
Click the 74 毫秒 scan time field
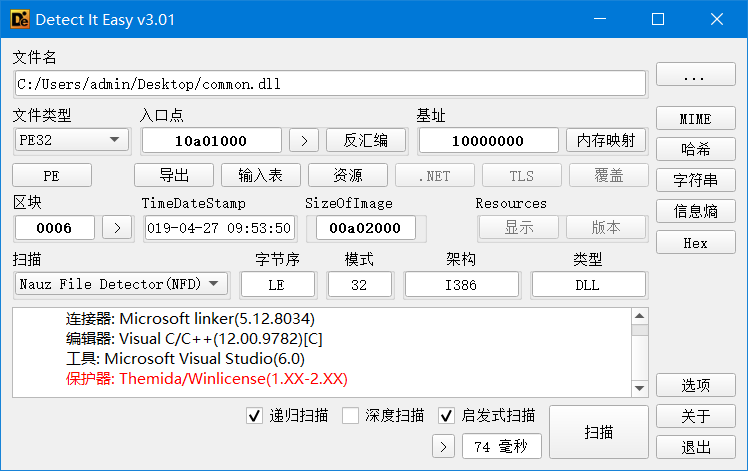[x=501, y=447]
